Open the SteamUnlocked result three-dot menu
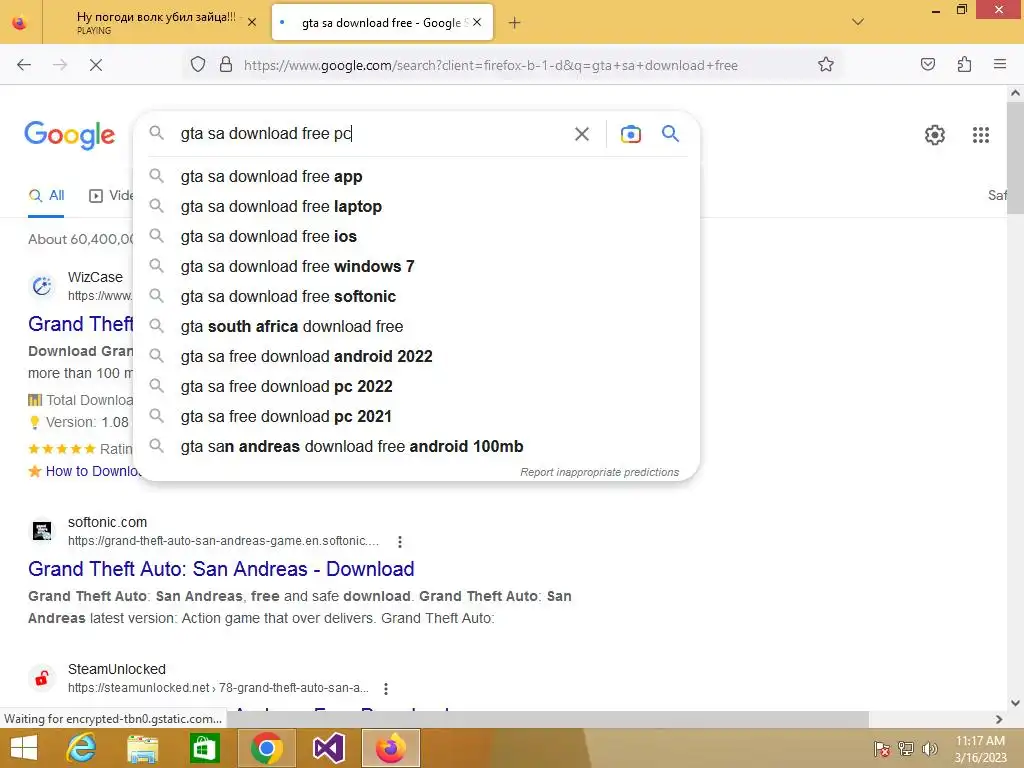This screenshot has height=768, width=1024. (386, 688)
